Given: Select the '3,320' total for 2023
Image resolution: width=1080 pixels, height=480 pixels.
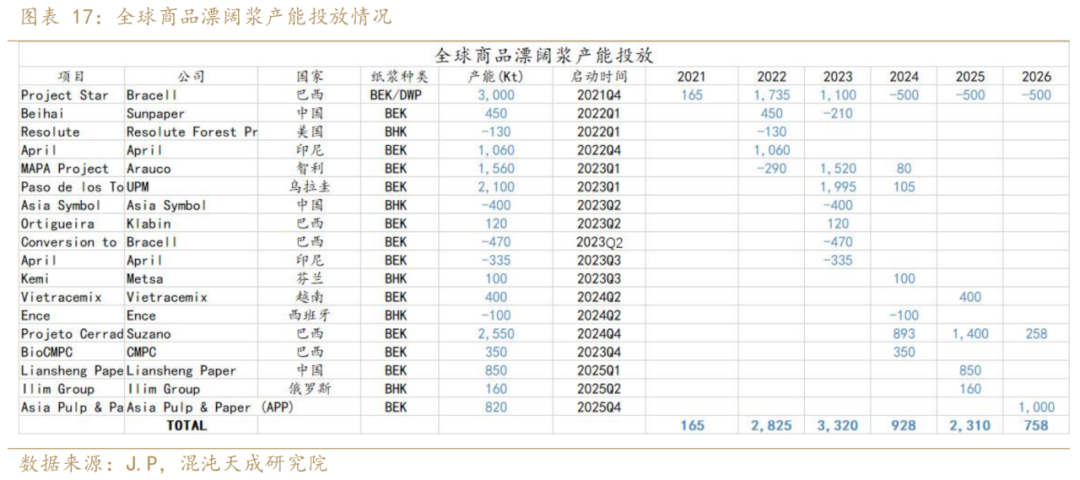Looking at the screenshot, I should click(x=838, y=426).
